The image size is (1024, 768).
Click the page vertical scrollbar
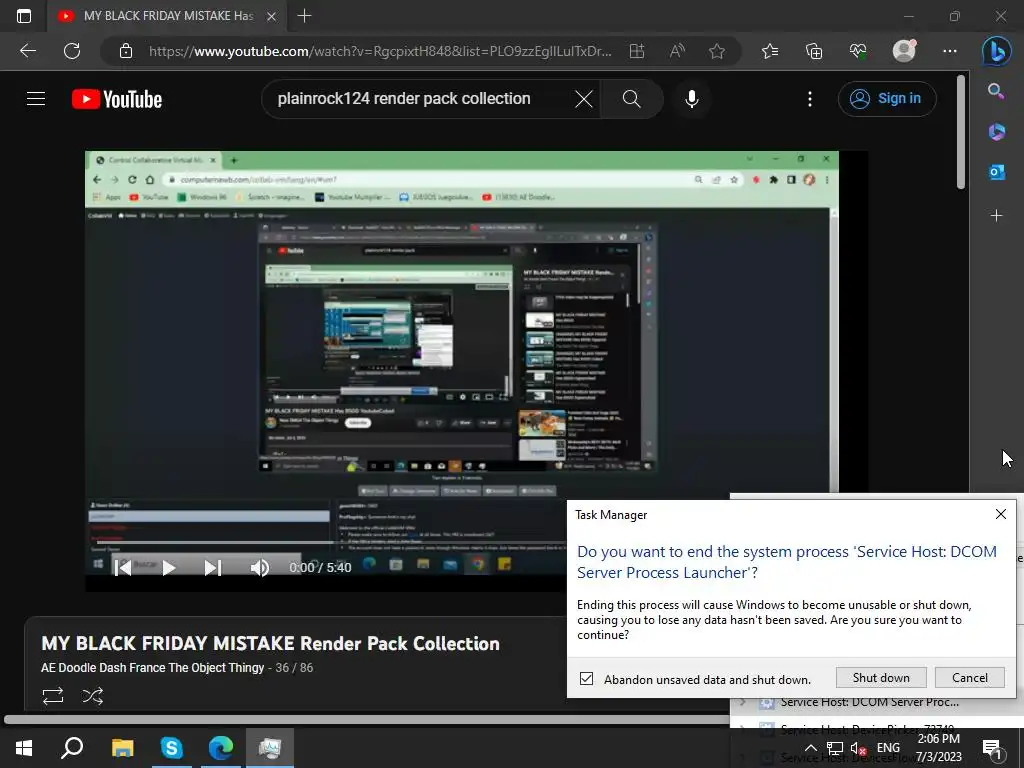[961, 133]
